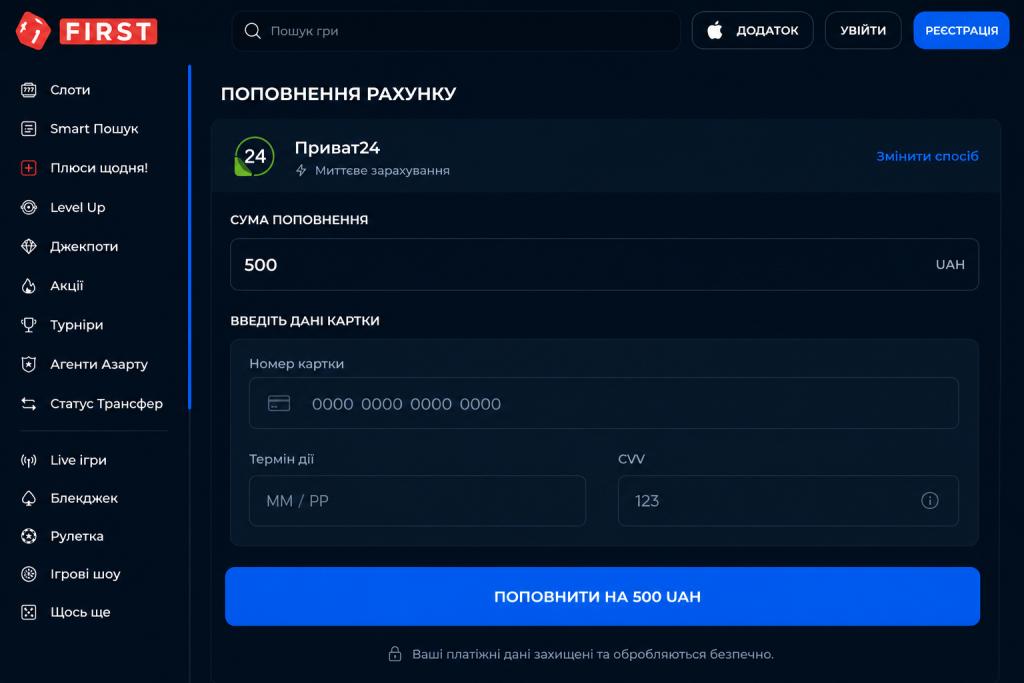Viewport: 1024px width, 683px height.
Task: Click the УВІЙТИ login button
Action: (863, 30)
